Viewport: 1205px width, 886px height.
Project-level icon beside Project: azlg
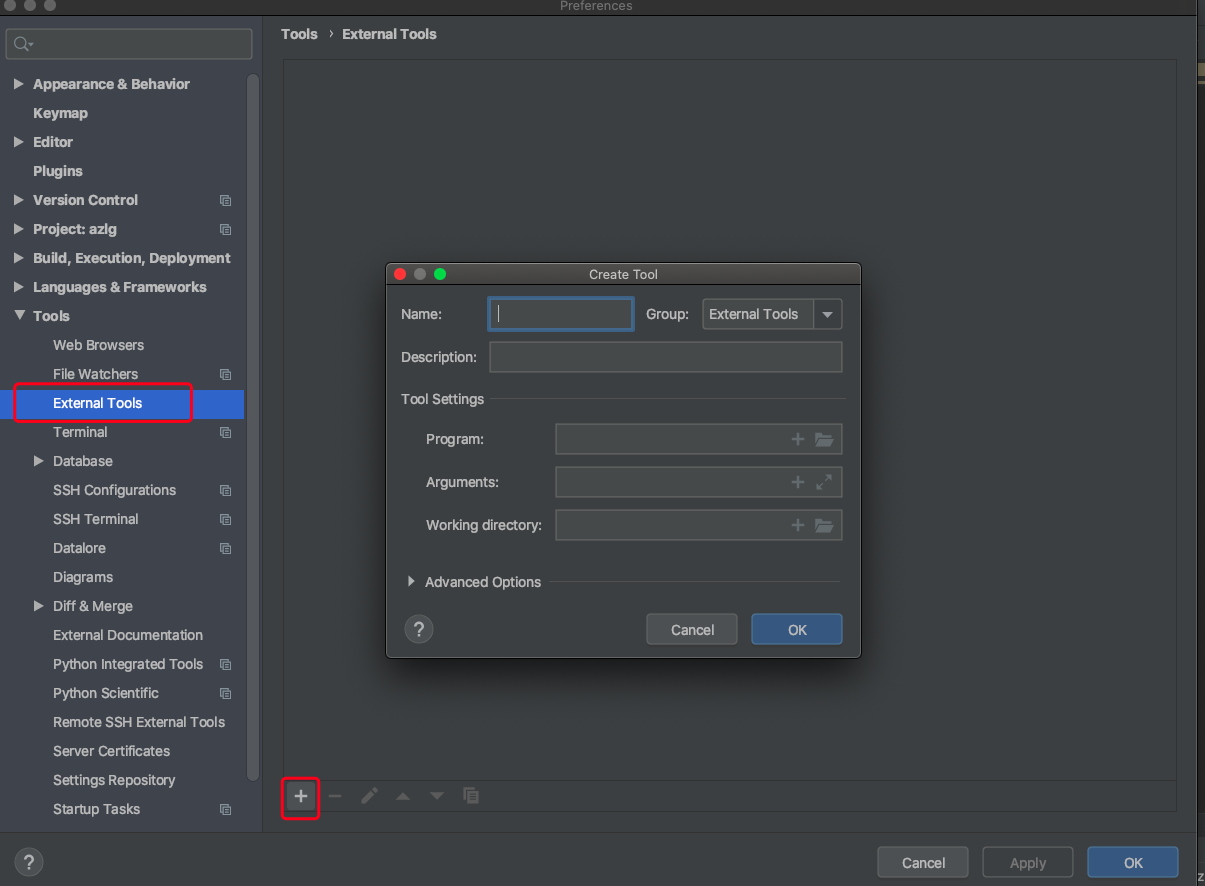(225, 229)
